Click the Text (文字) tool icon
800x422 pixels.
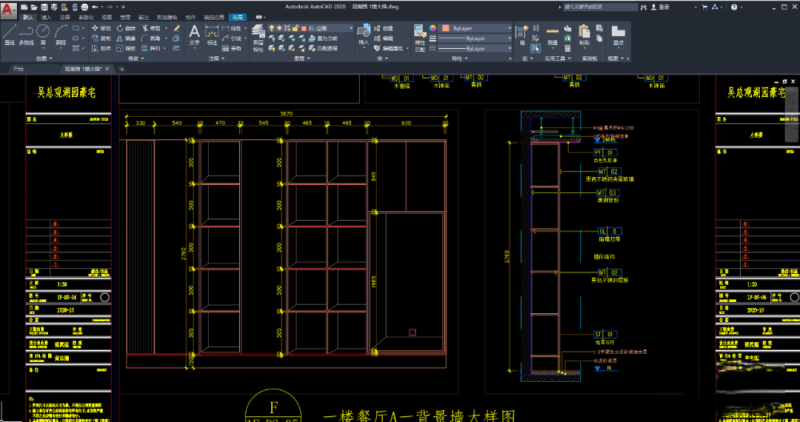coord(196,33)
